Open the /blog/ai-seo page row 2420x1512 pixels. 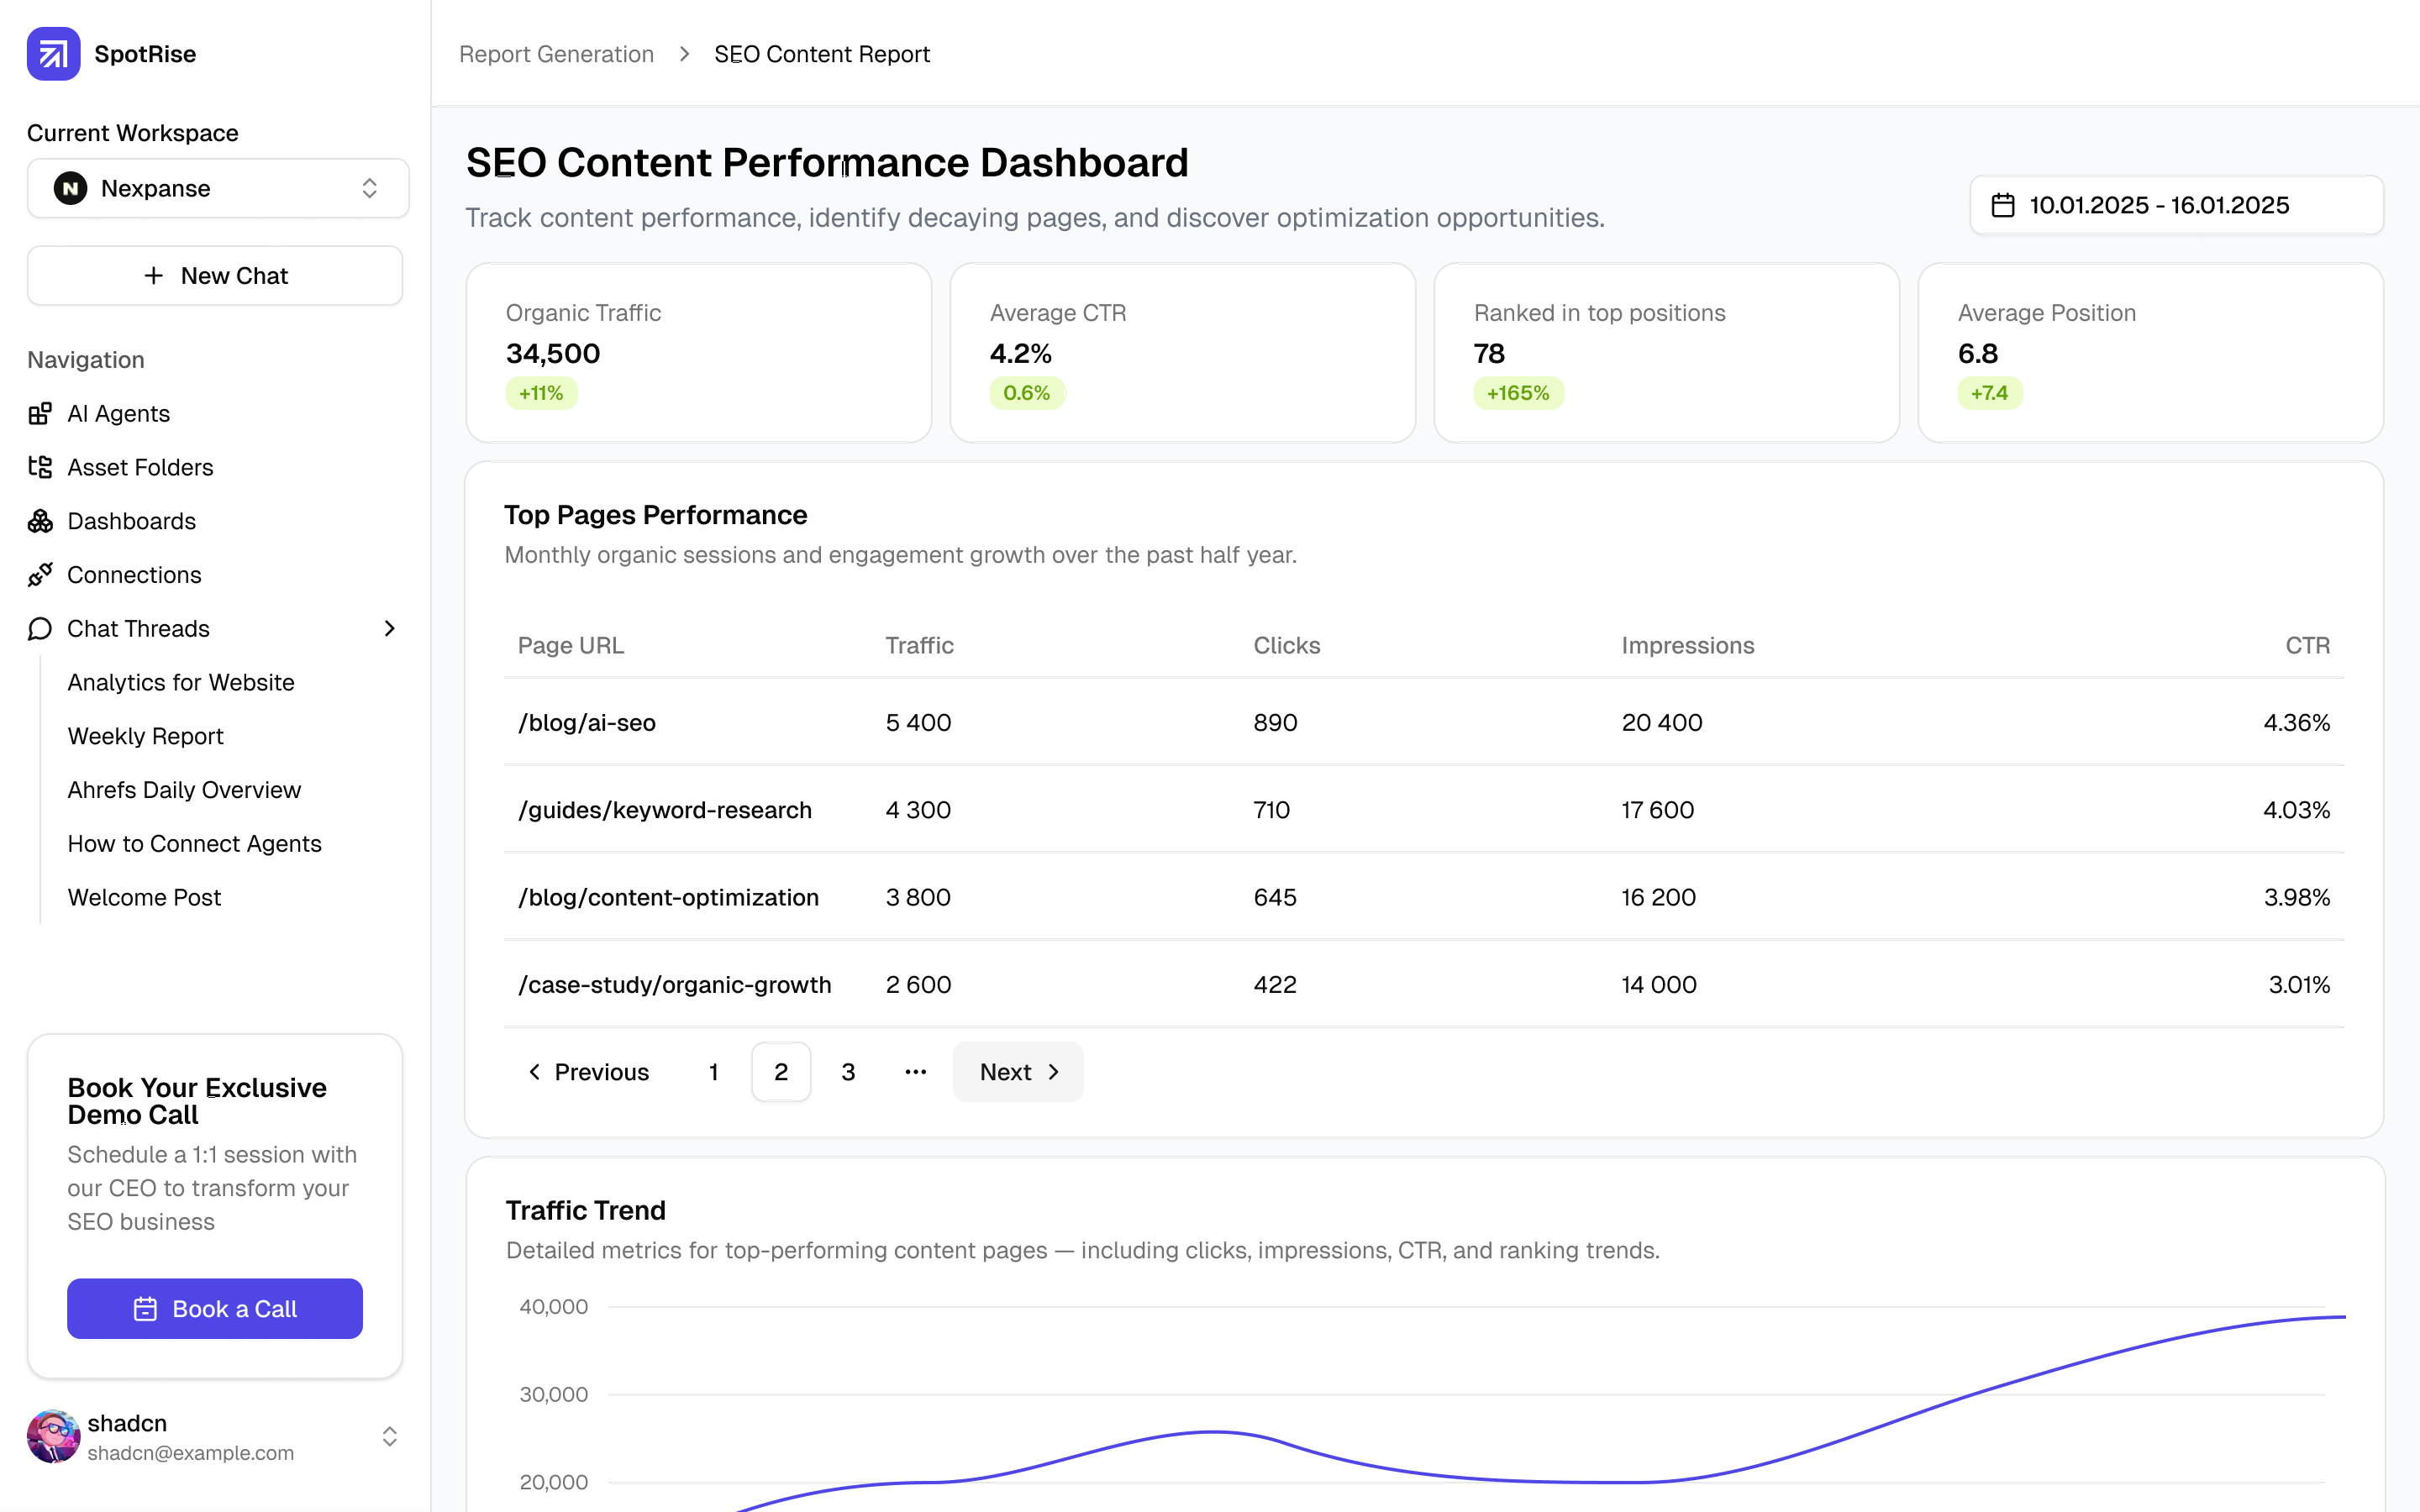(x=587, y=723)
